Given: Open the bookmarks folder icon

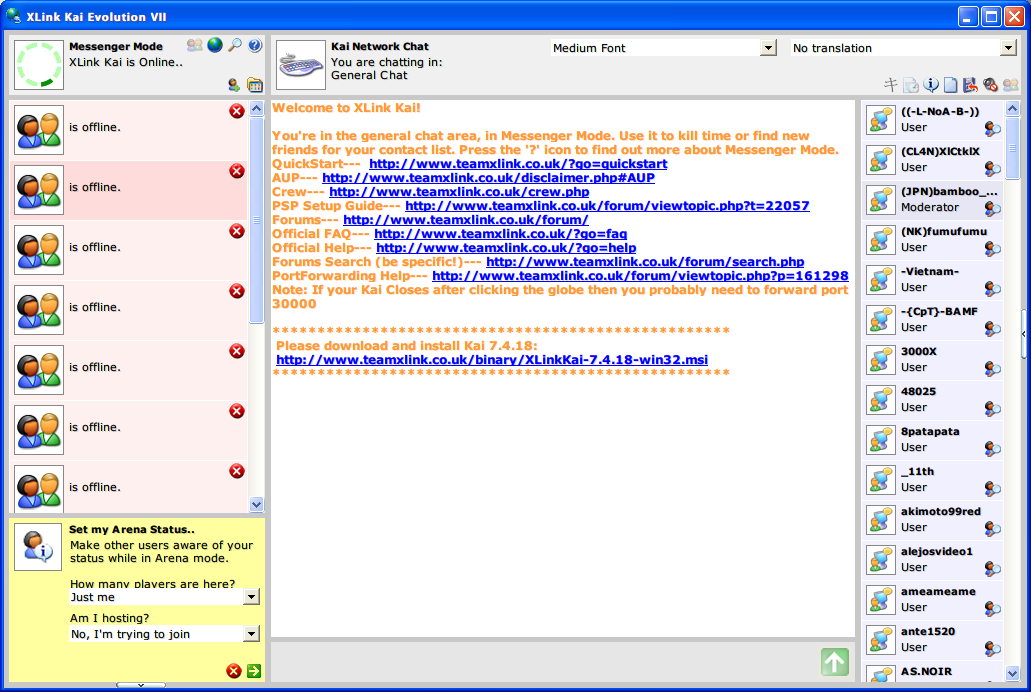Looking at the screenshot, I should pos(254,85).
